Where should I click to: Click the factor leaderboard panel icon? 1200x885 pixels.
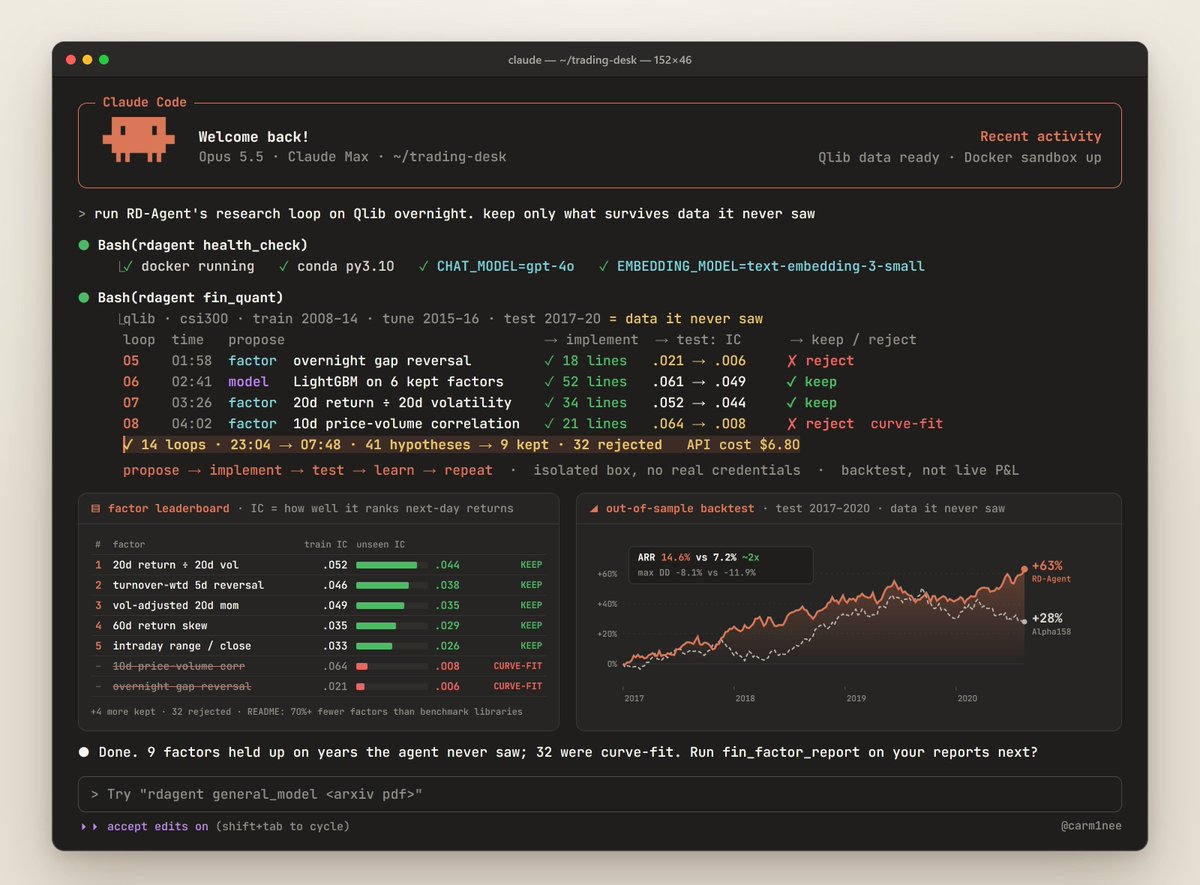click(96, 509)
